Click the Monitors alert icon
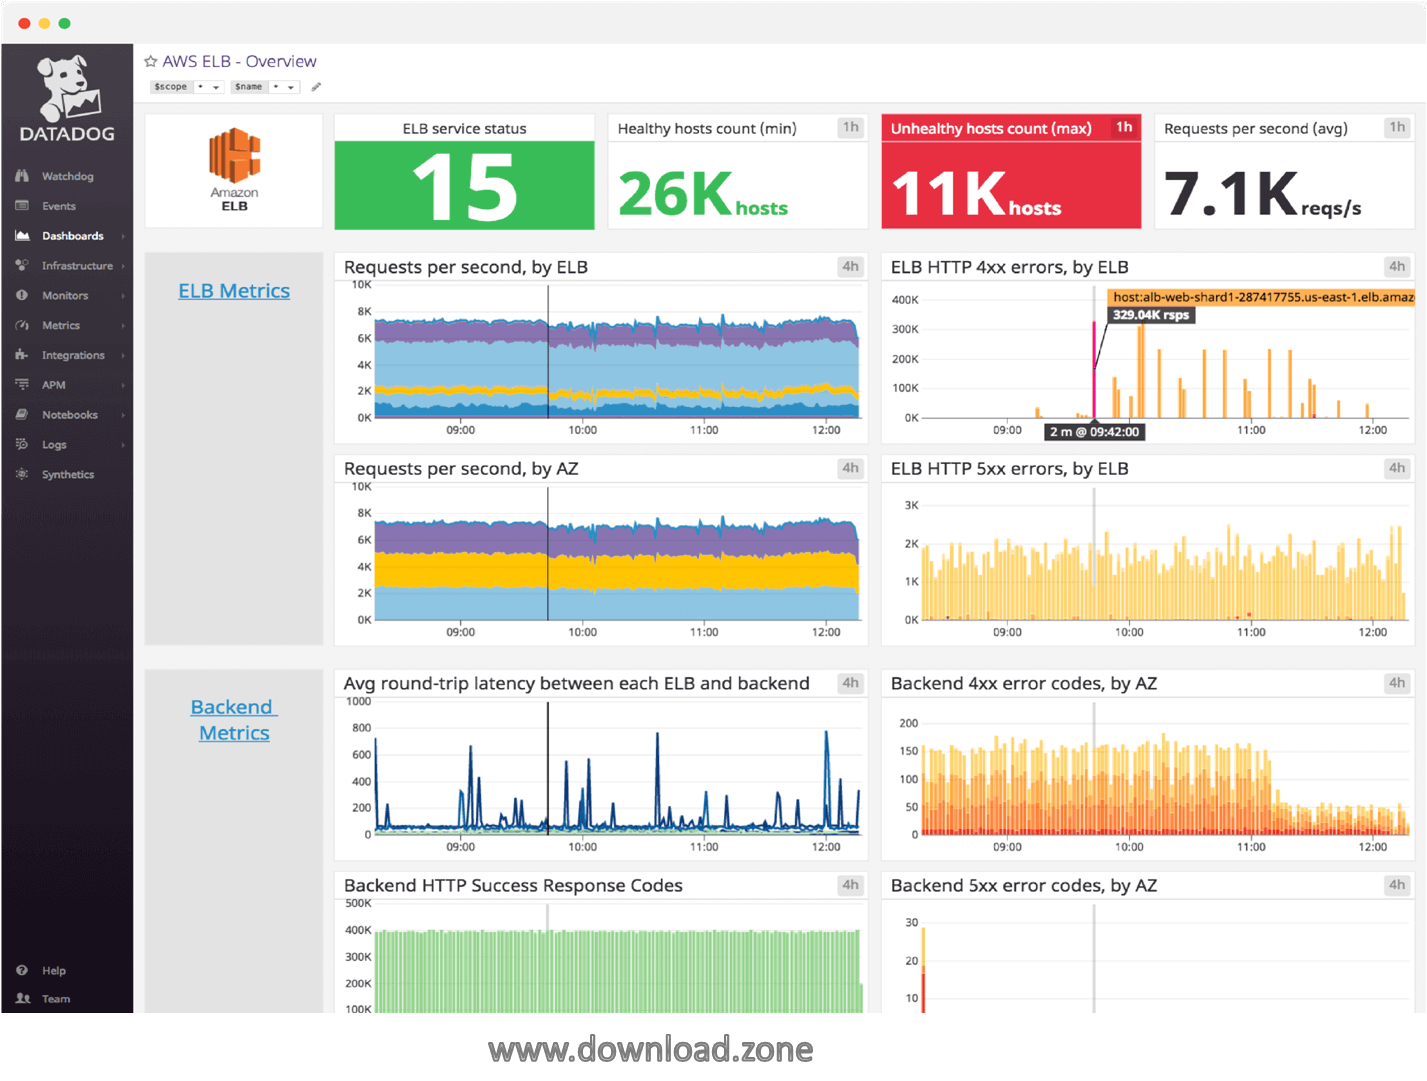This screenshot has width=1427, height=1081. [x=22, y=295]
